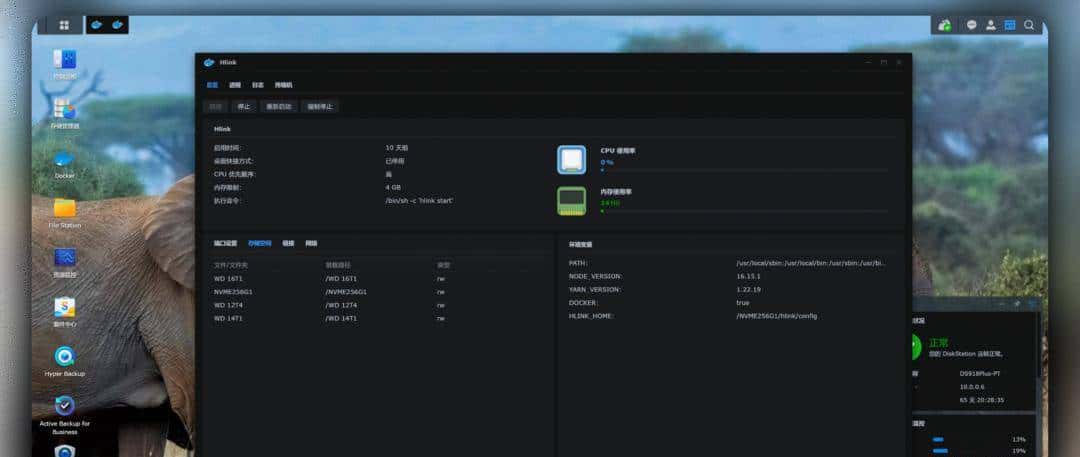
Task: Open the user account options icon
Action: [990, 25]
